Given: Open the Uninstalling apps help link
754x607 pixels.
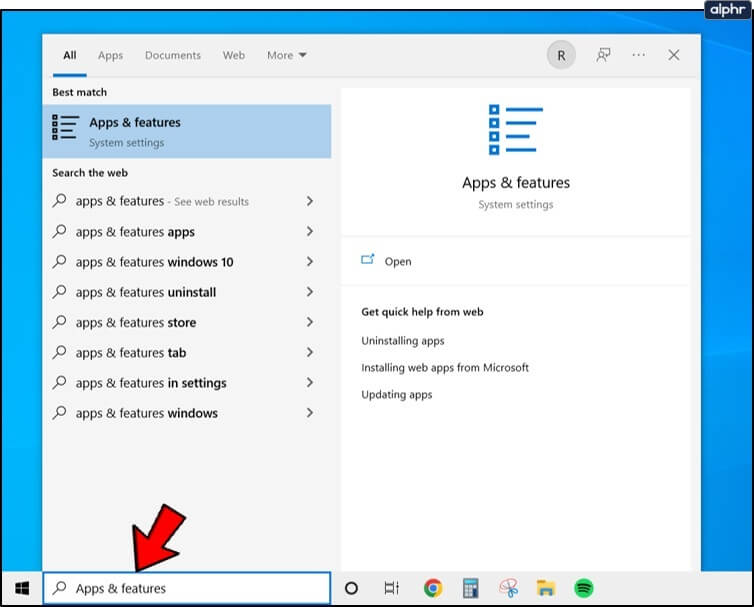Looking at the screenshot, I should tap(402, 341).
